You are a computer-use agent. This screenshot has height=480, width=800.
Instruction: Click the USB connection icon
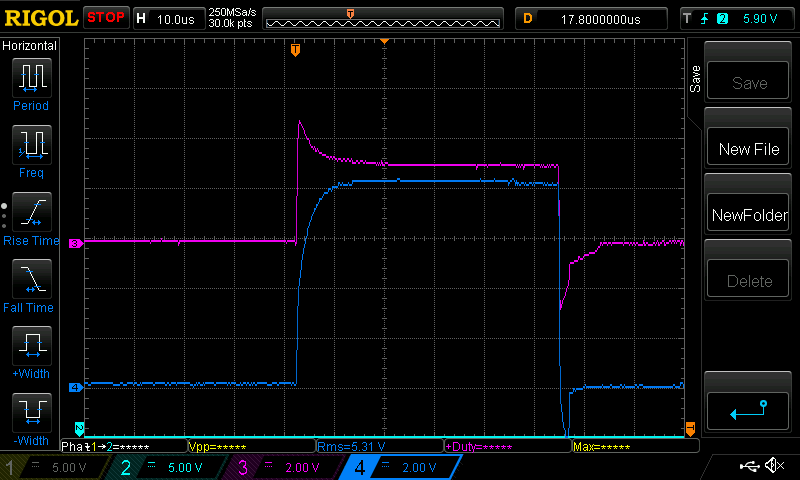pos(749,466)
